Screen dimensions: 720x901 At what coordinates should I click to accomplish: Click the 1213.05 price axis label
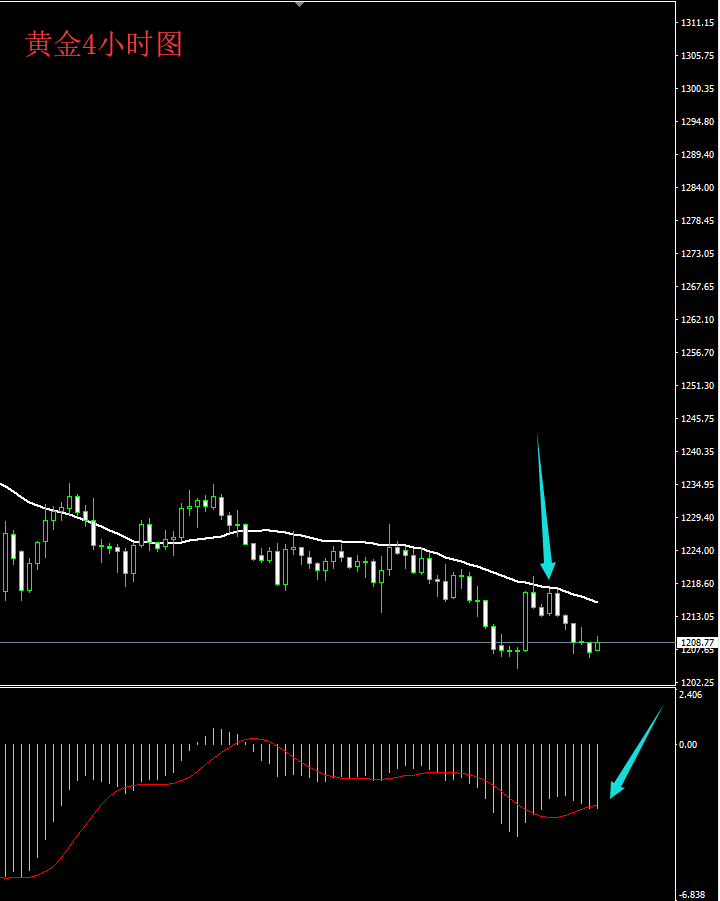coord(697,616)
